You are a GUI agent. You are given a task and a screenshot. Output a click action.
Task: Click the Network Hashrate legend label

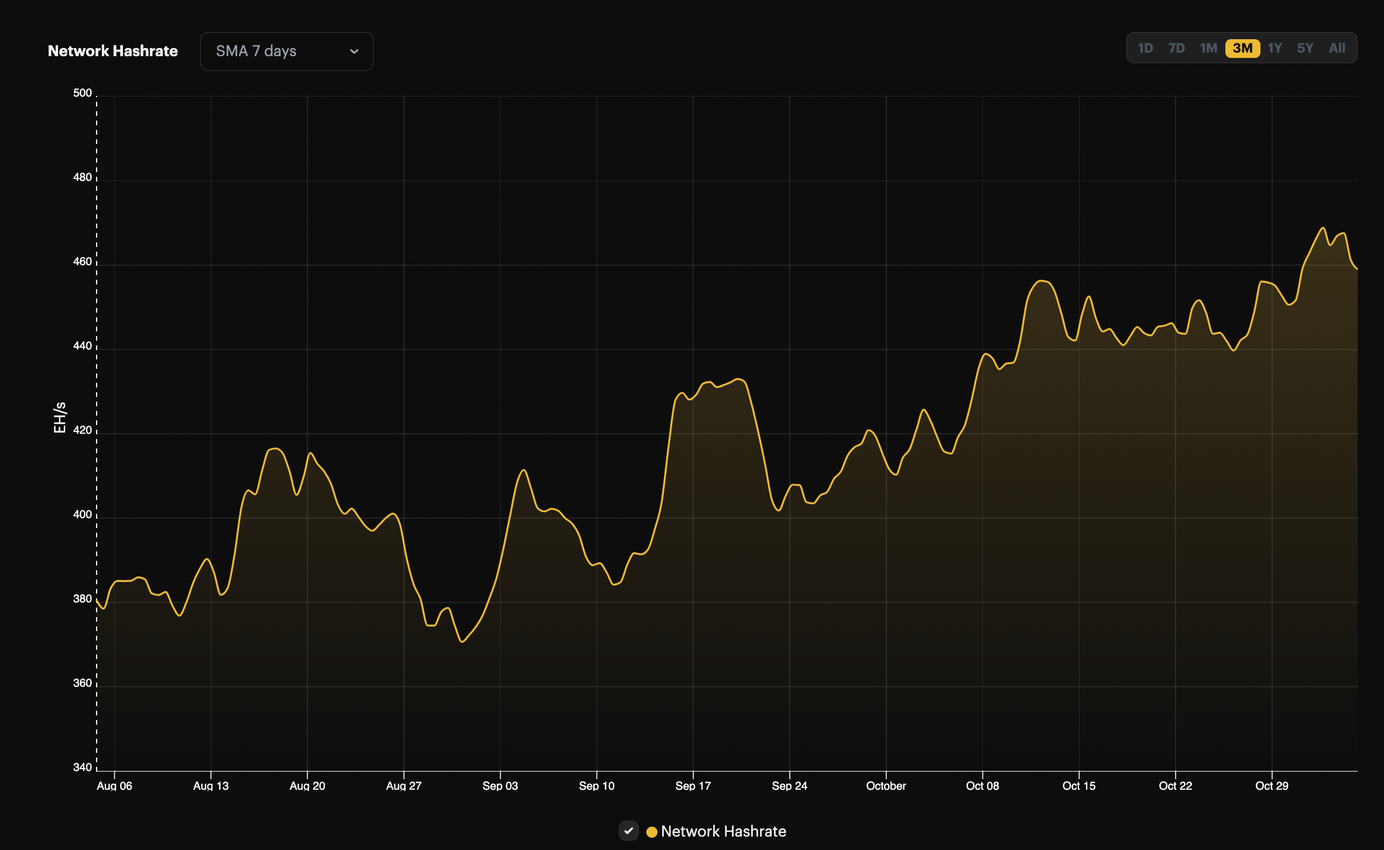coord(724,832)
